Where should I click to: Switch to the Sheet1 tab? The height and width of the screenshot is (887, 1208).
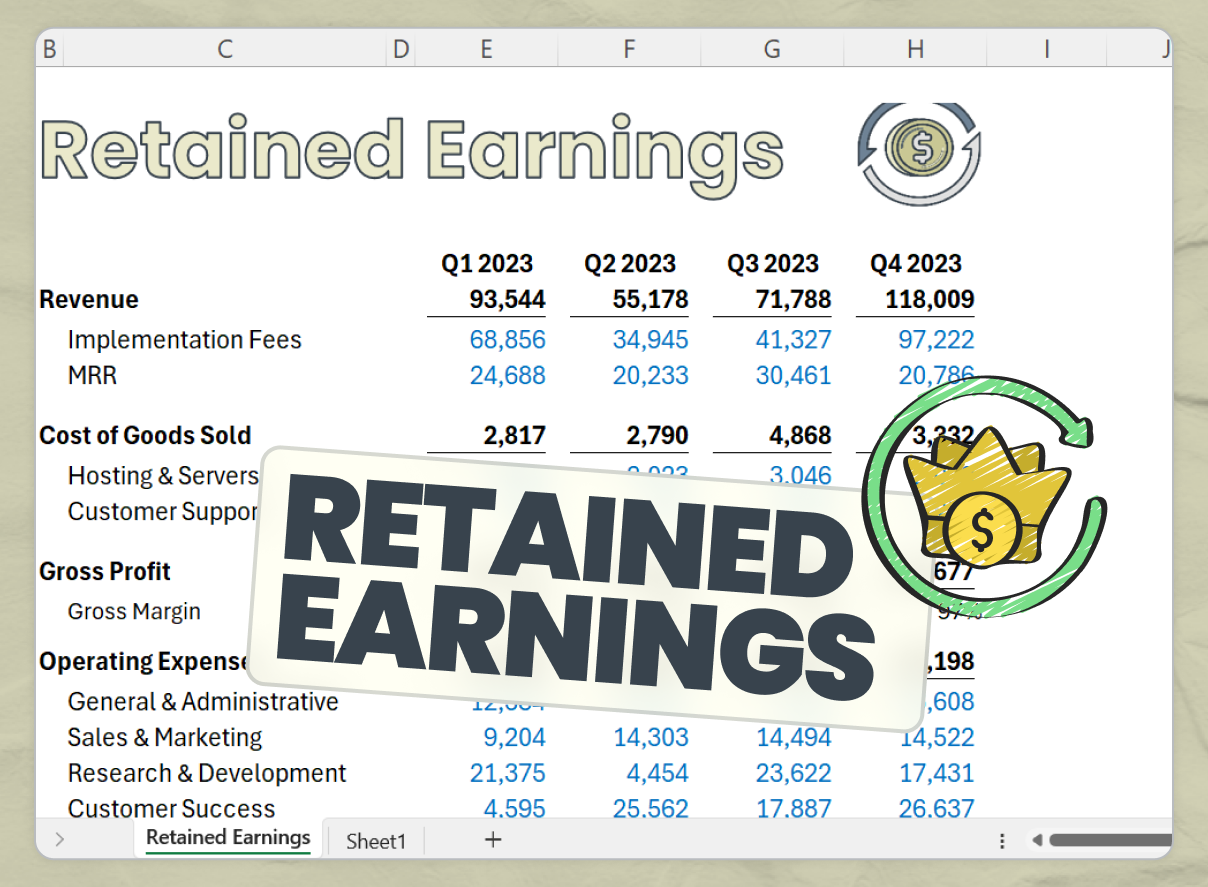(375, 840)
